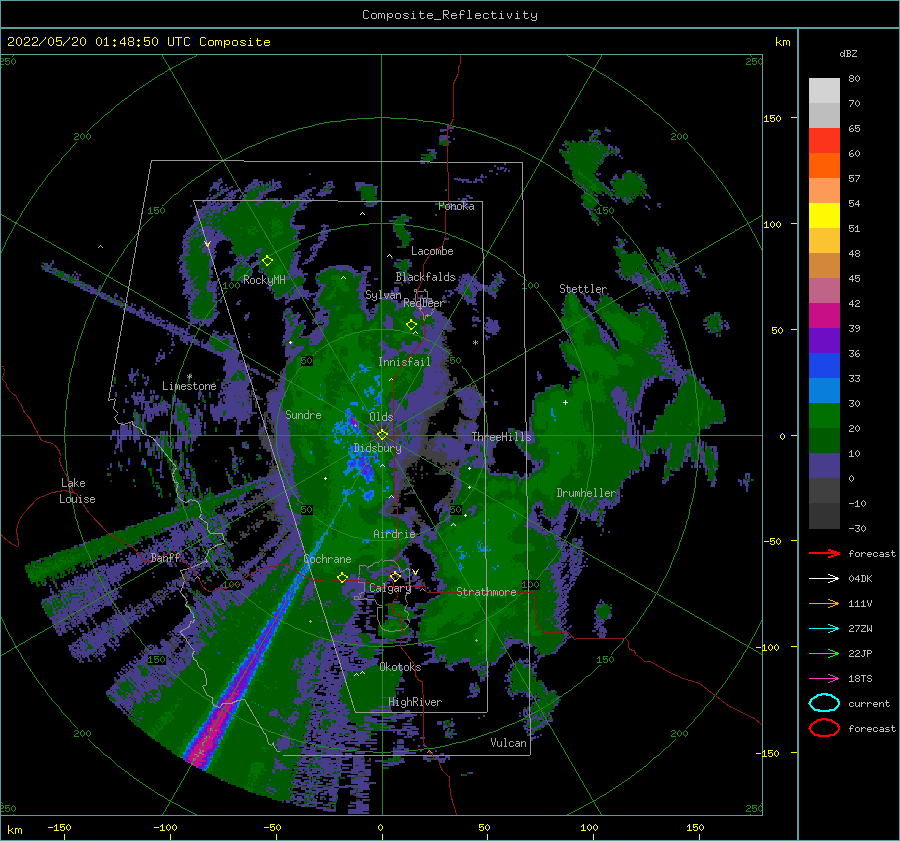The image size is (900, 841).
Task: Click the yellow radar site diamond at center
Action: [382, 435]
